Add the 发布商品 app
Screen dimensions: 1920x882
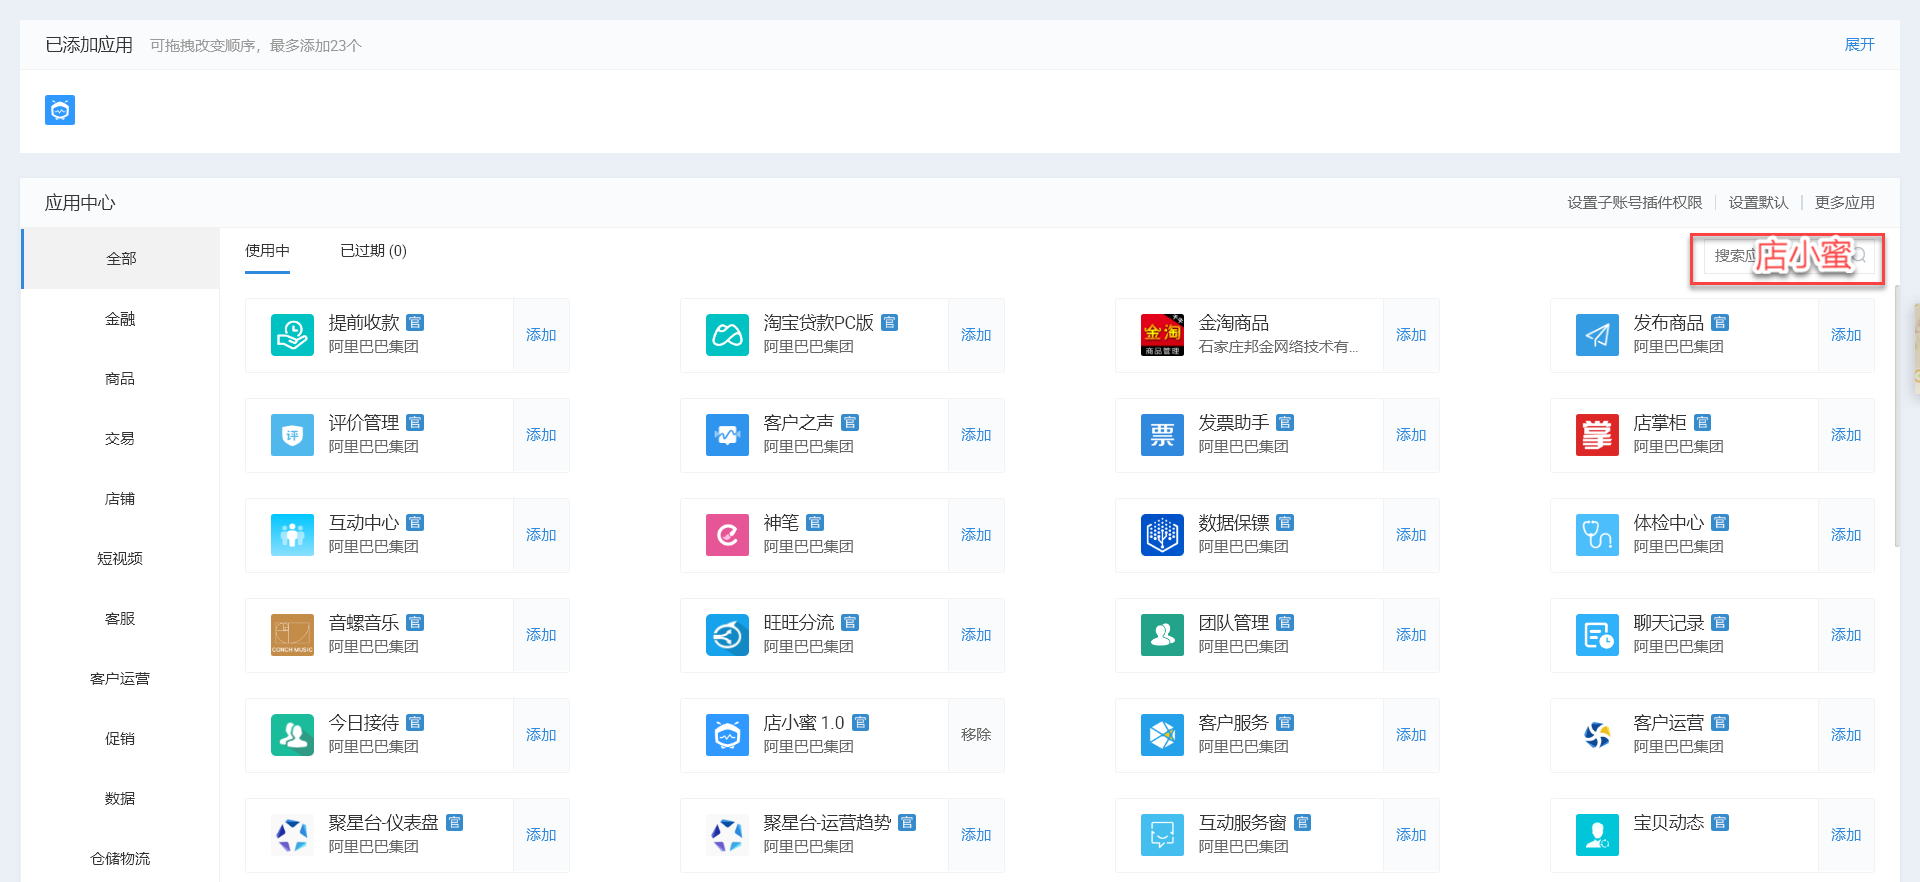[x=1846, y=335]
